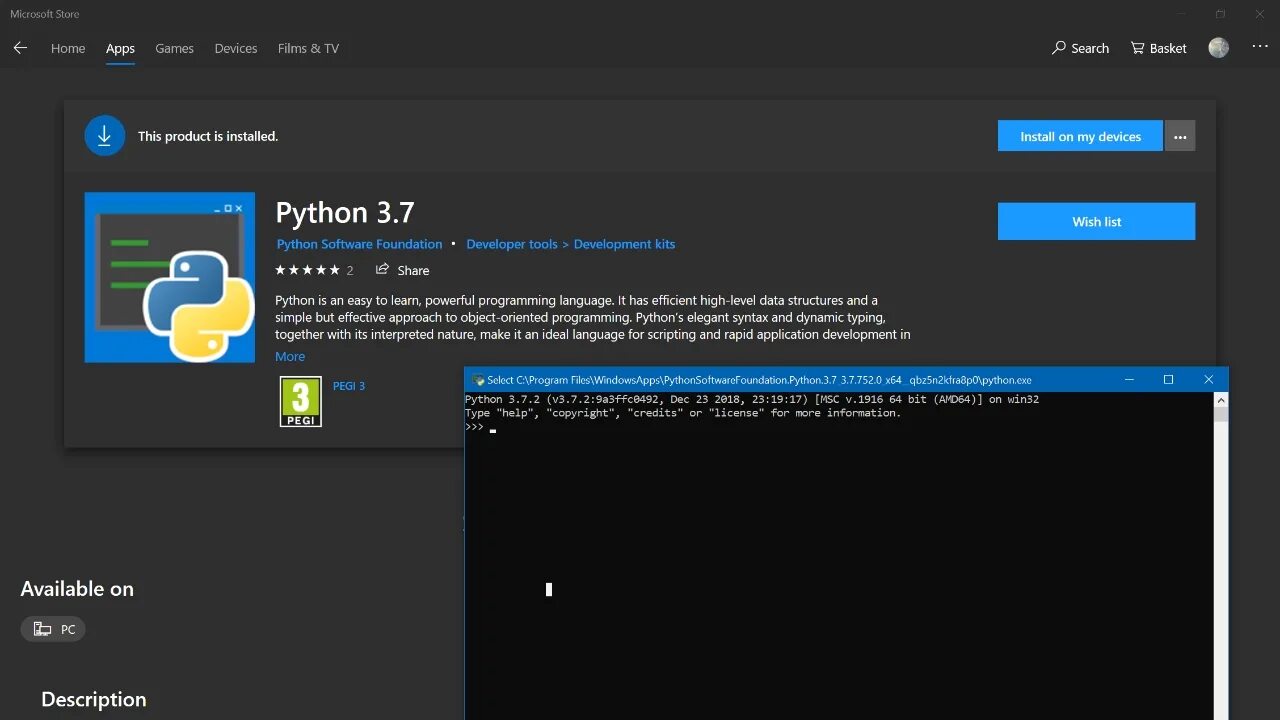This screenshot has height=720, width=1280.
Task: Click the Python console window icon
Action: tap(478, 380)
